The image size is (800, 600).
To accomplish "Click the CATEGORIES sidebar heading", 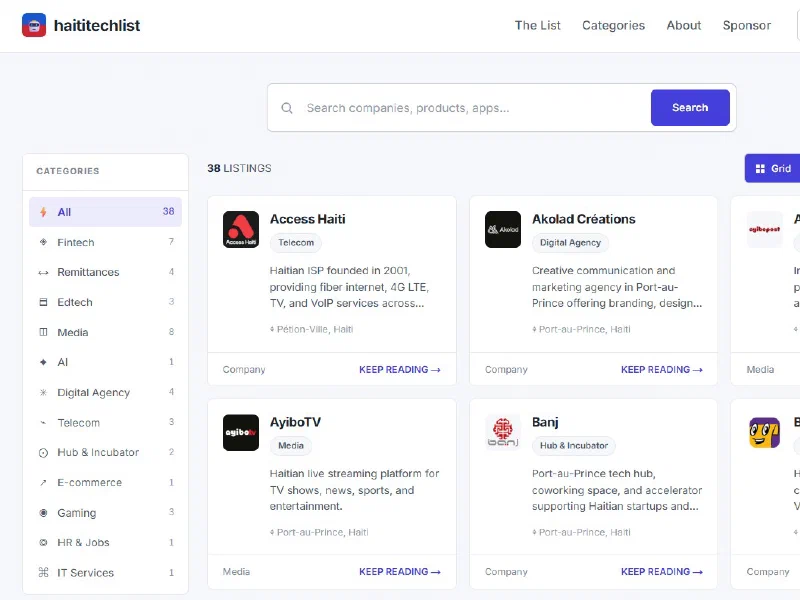I will 68,171.
